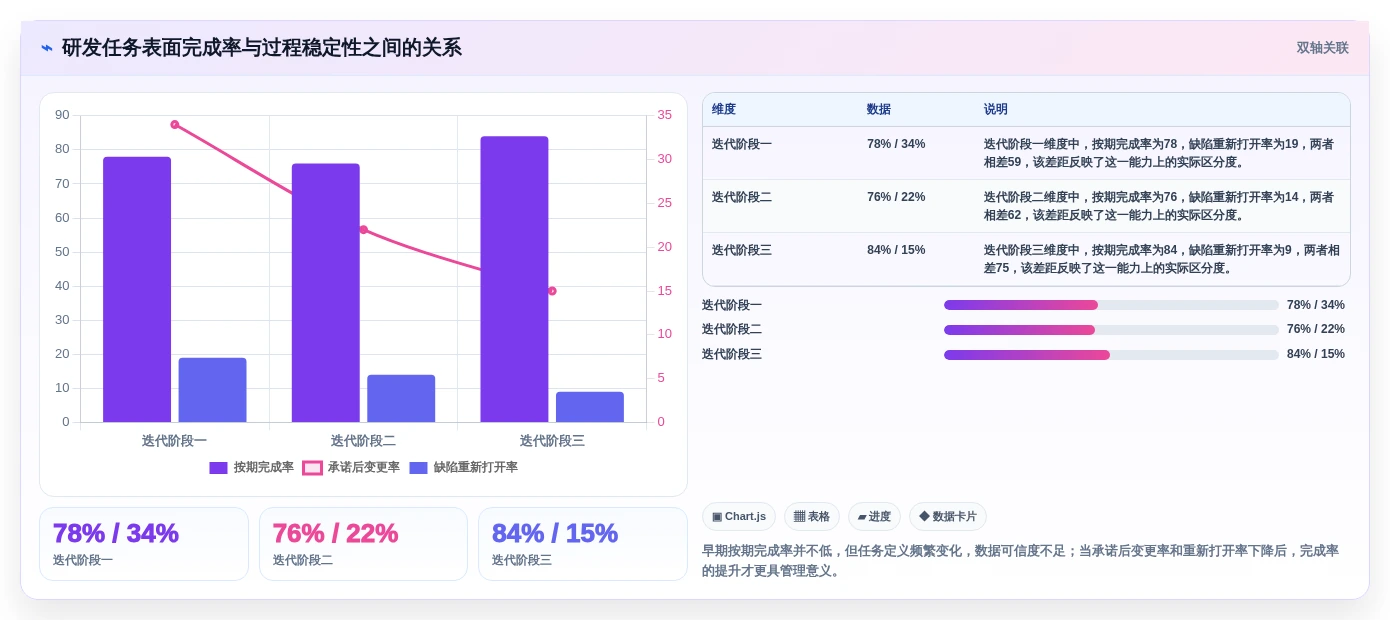Click left axis value 90

pyautogui.click(x=62, y=115)
